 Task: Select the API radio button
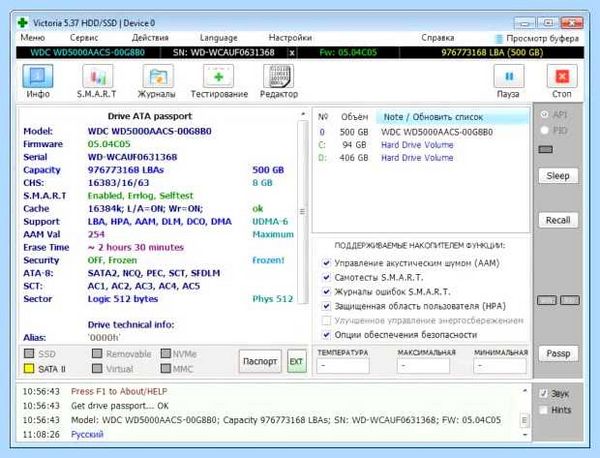coord(544,114)
